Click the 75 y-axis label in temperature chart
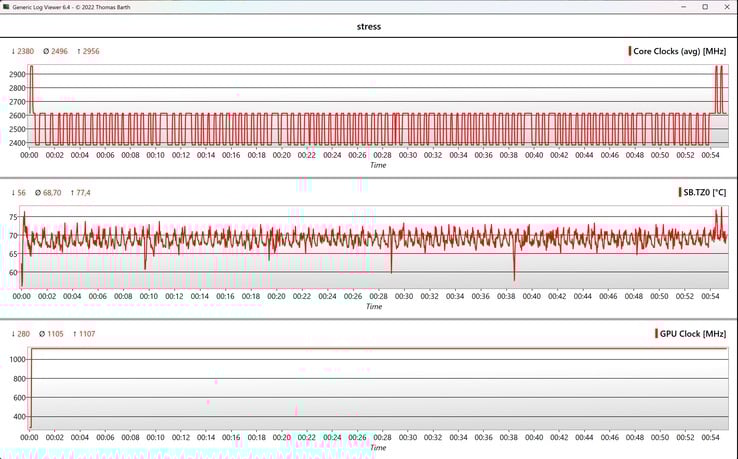738x459 pixels. pos(13,217)
